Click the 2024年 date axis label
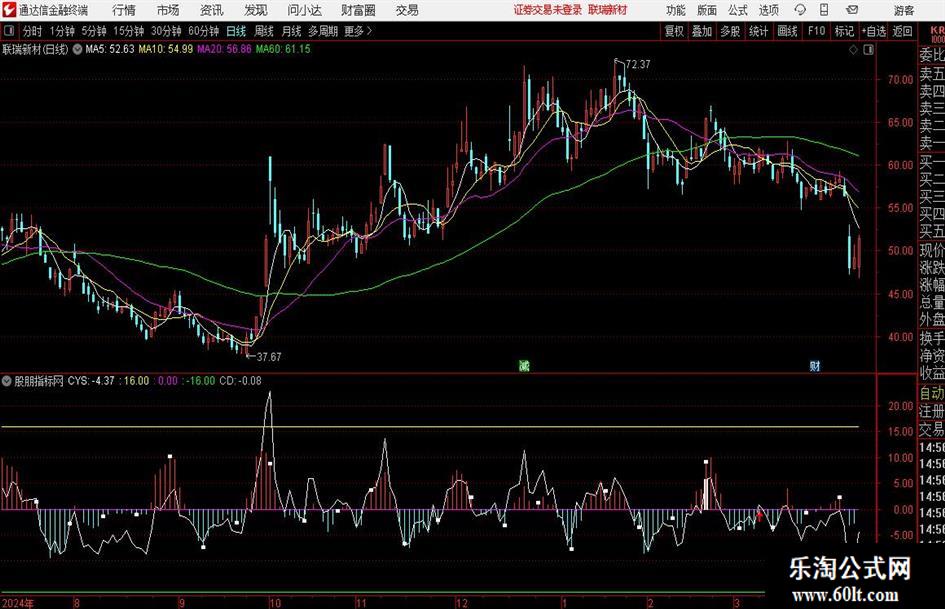Screen dimensions: 945x609 tap(18, 602)
